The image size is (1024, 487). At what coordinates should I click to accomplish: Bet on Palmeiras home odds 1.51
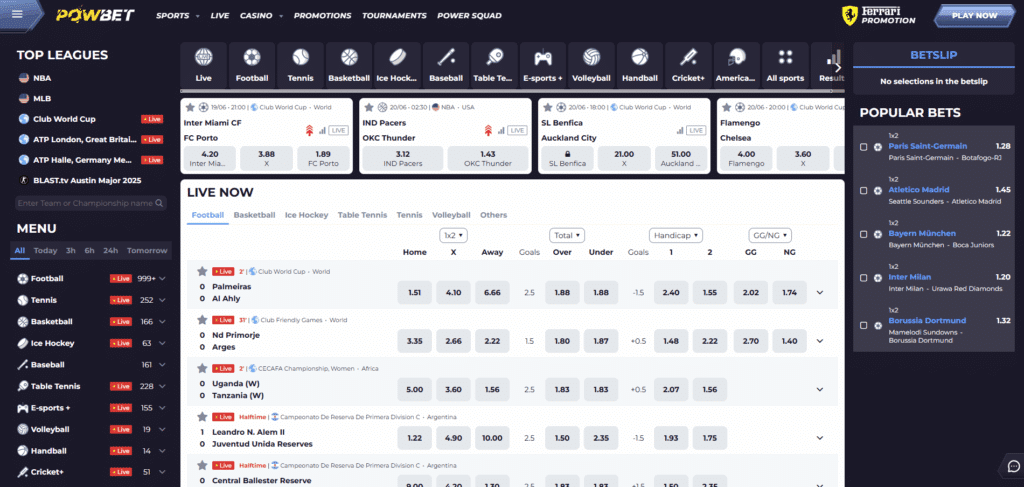[414, 292]
